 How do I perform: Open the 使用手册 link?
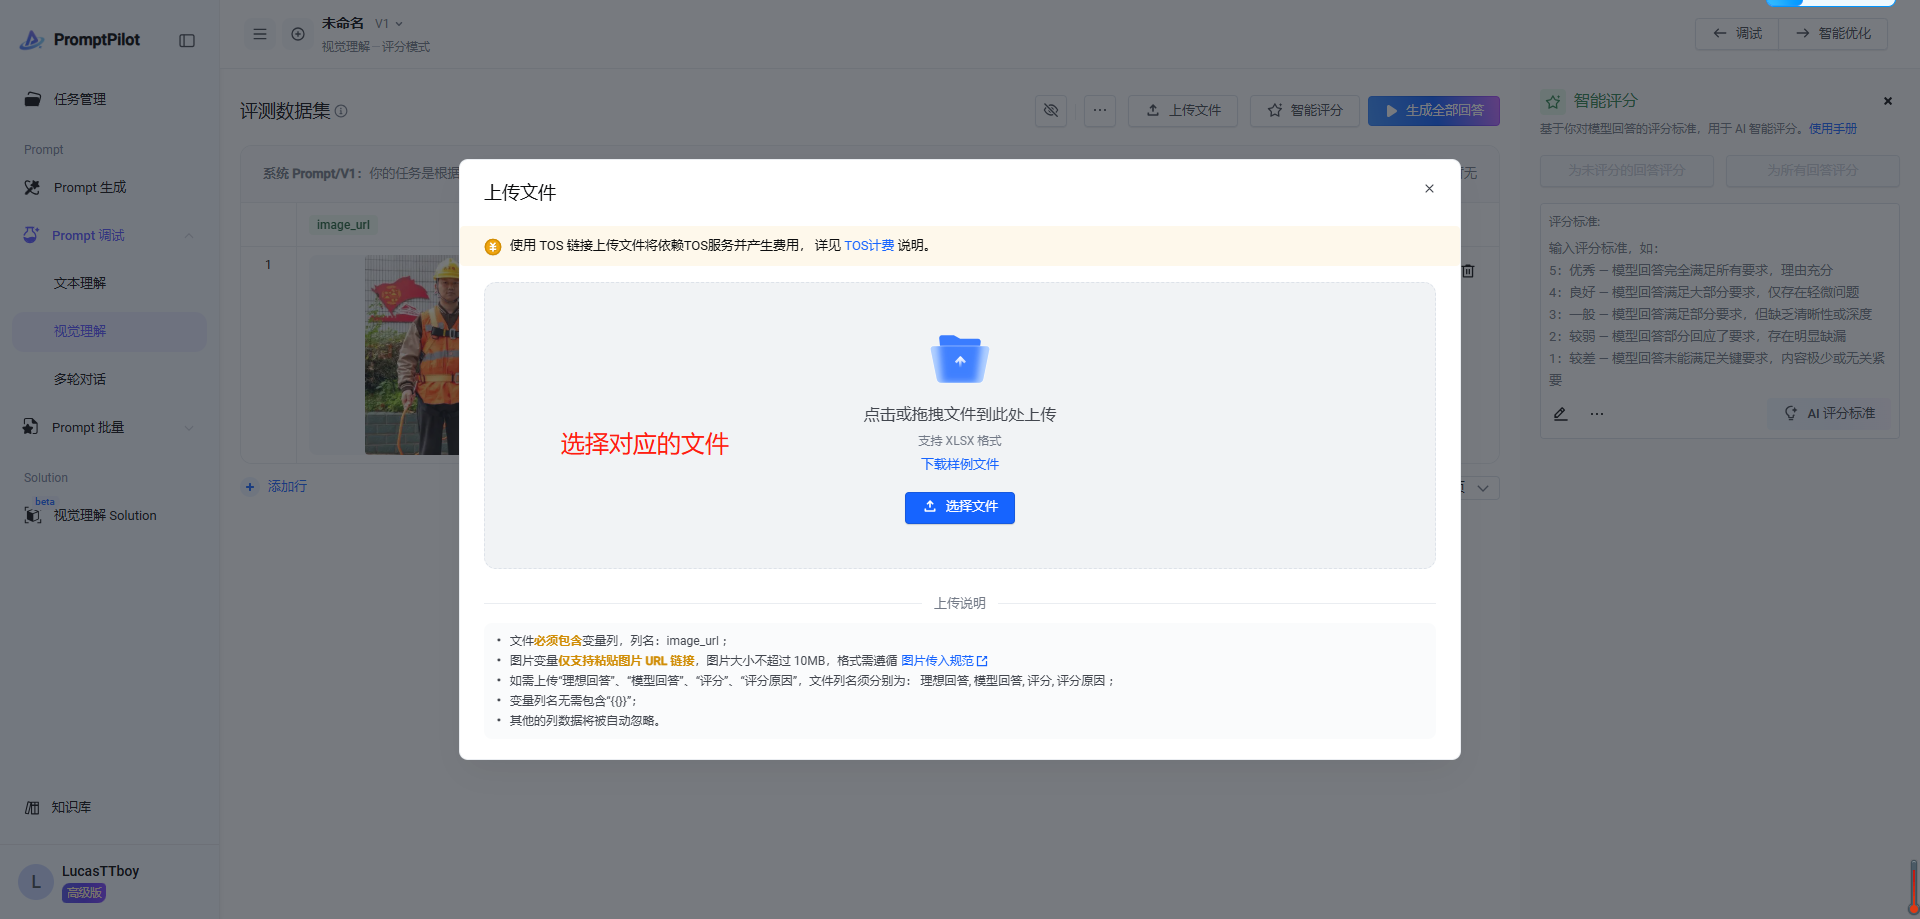click(1833, 129)
